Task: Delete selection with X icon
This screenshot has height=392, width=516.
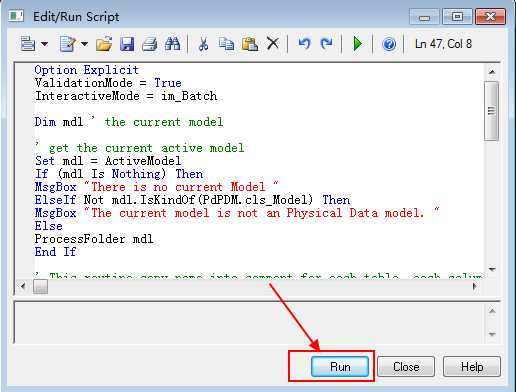Action: click(x=273, y=44)
